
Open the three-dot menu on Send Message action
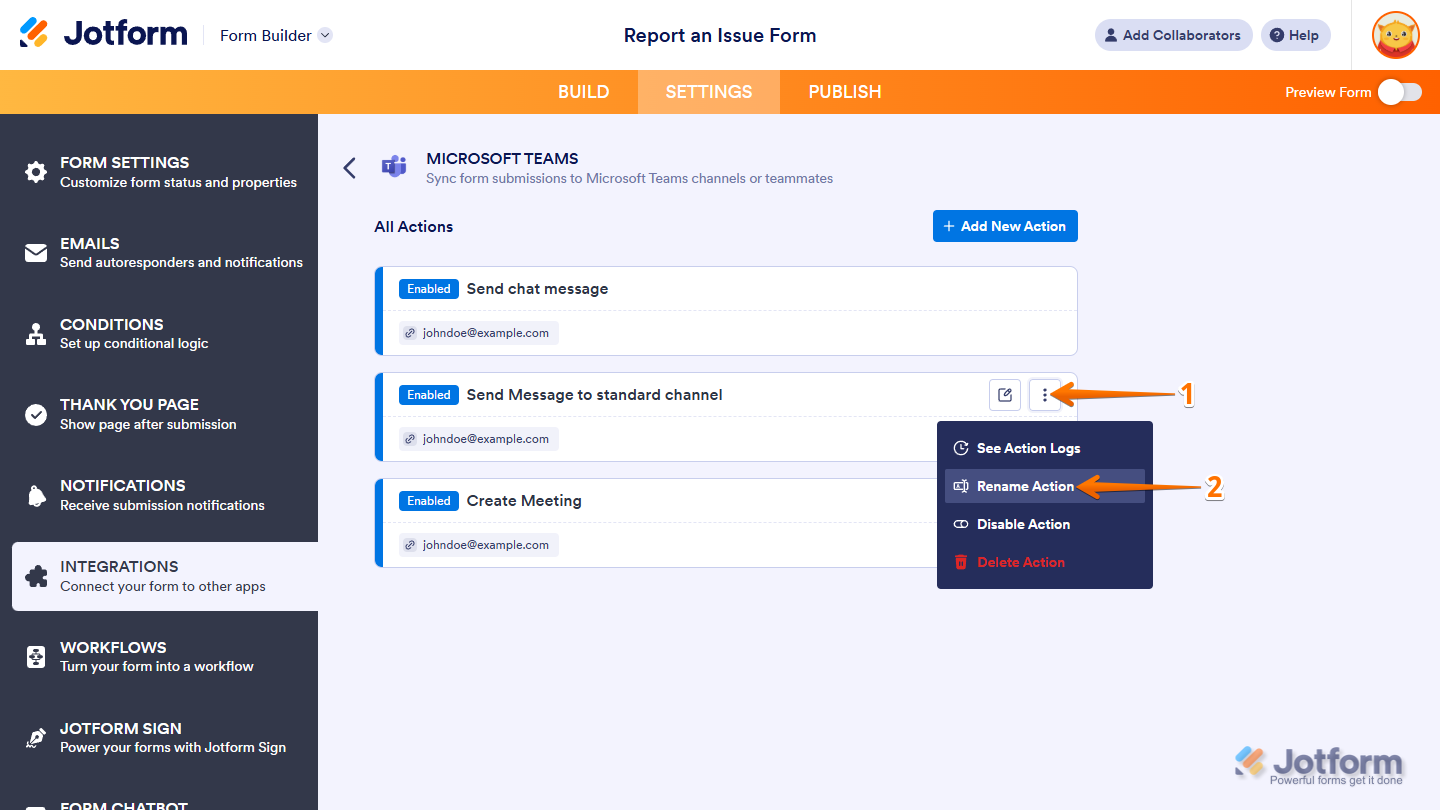[1044, 394]
